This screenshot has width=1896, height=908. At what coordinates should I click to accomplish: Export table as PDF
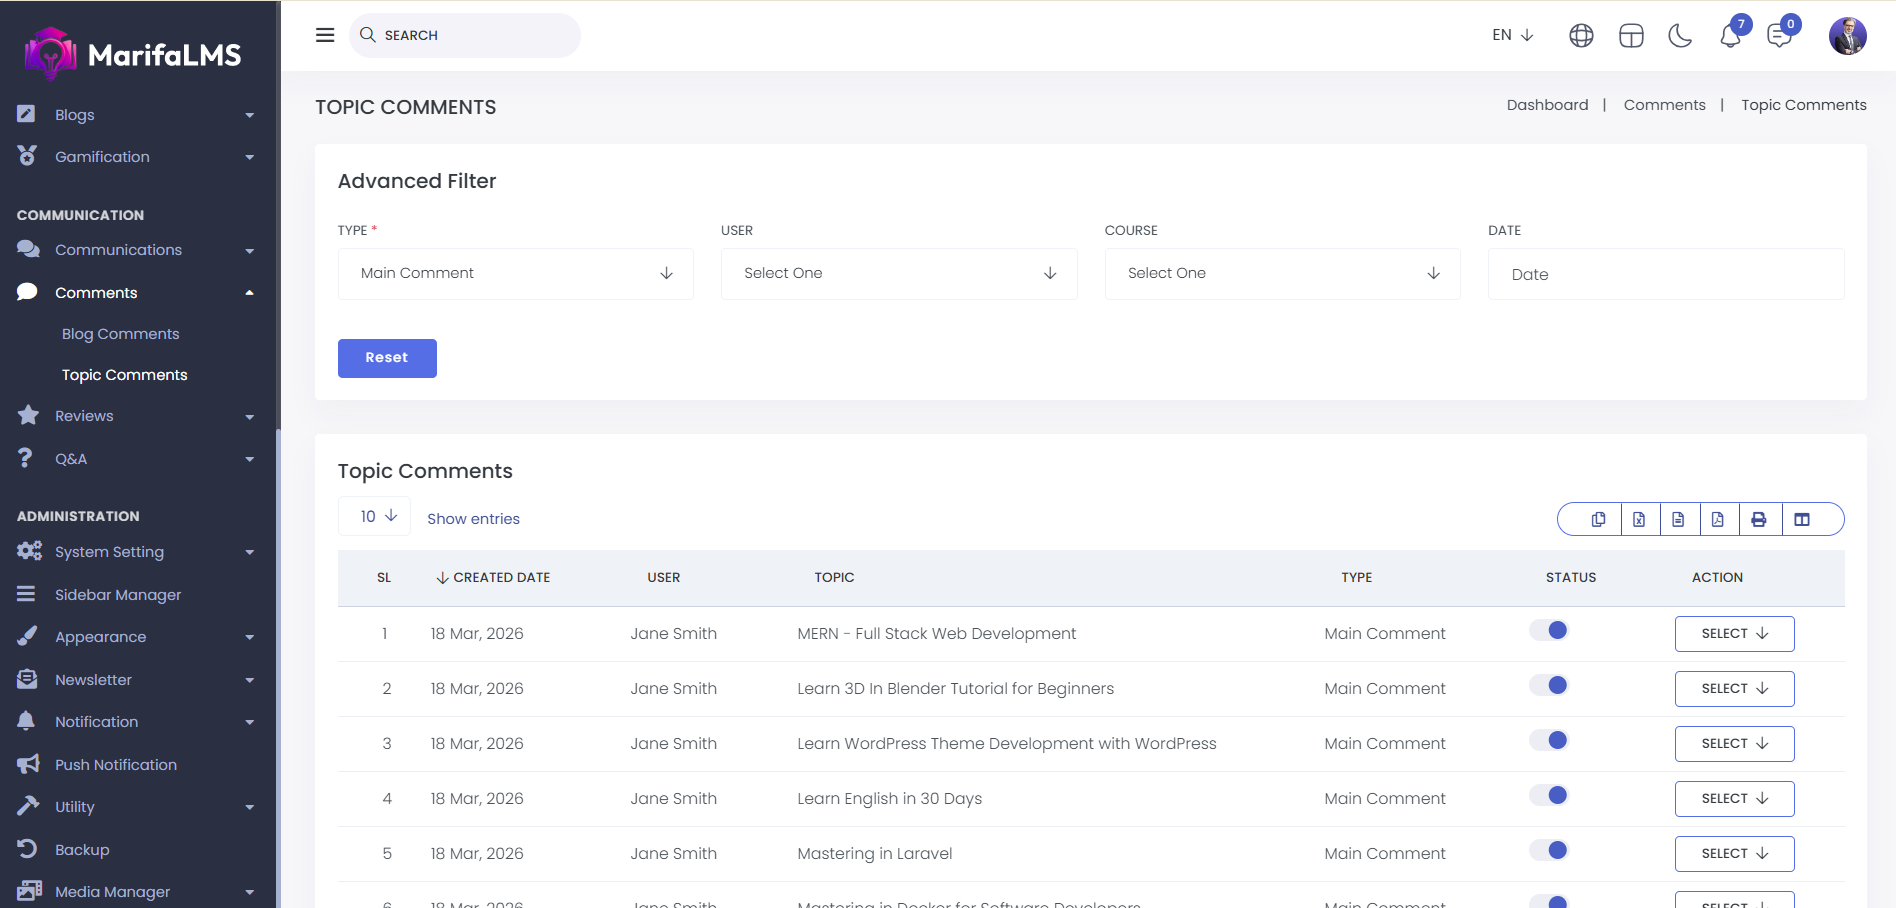point(1717,519)
